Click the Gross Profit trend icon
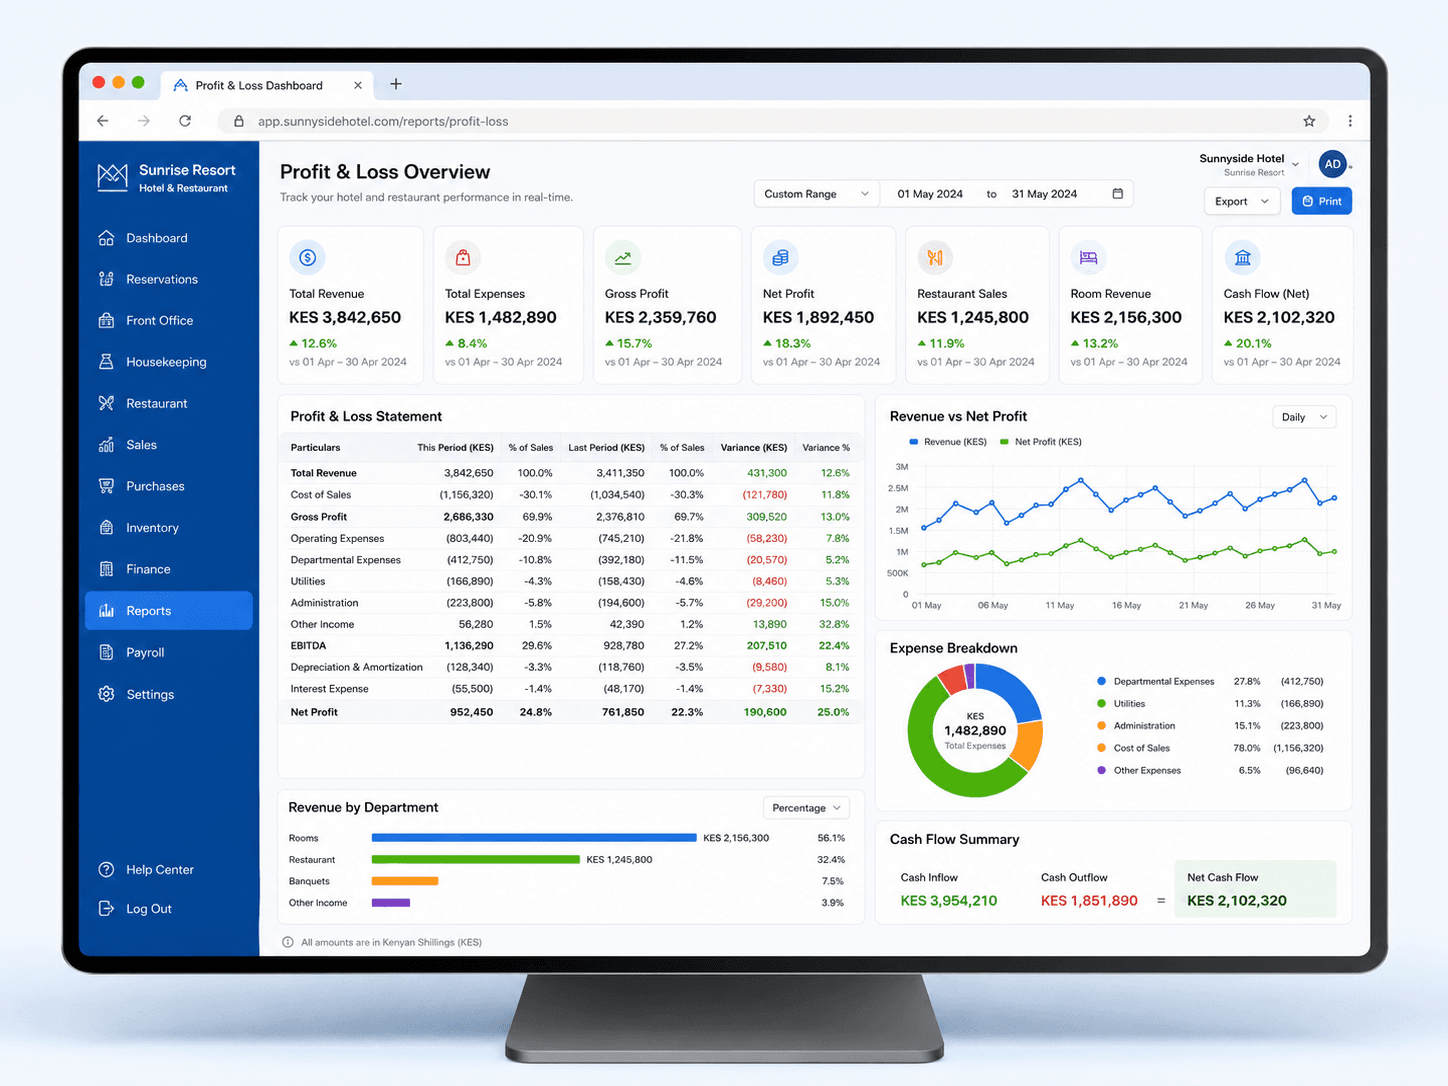 point(623,258)
